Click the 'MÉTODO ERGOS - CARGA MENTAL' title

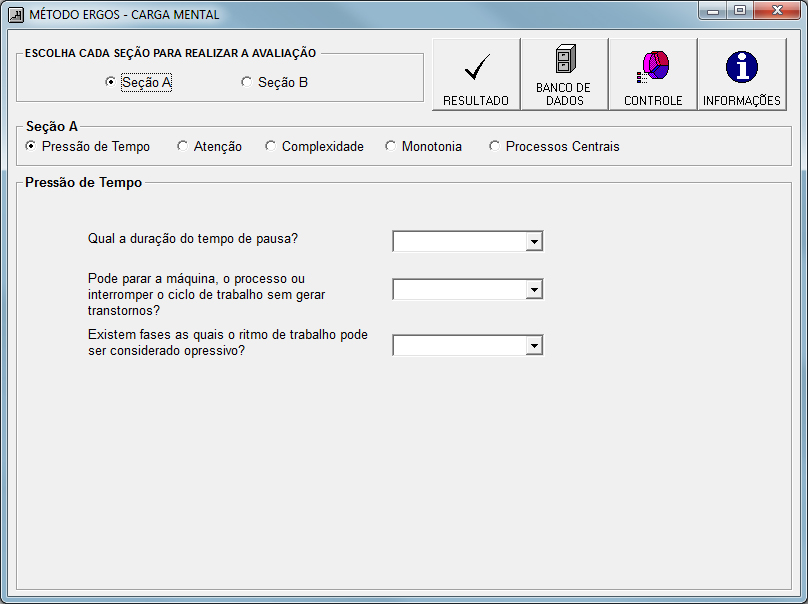pyautogui.click(x=124, y=14)
